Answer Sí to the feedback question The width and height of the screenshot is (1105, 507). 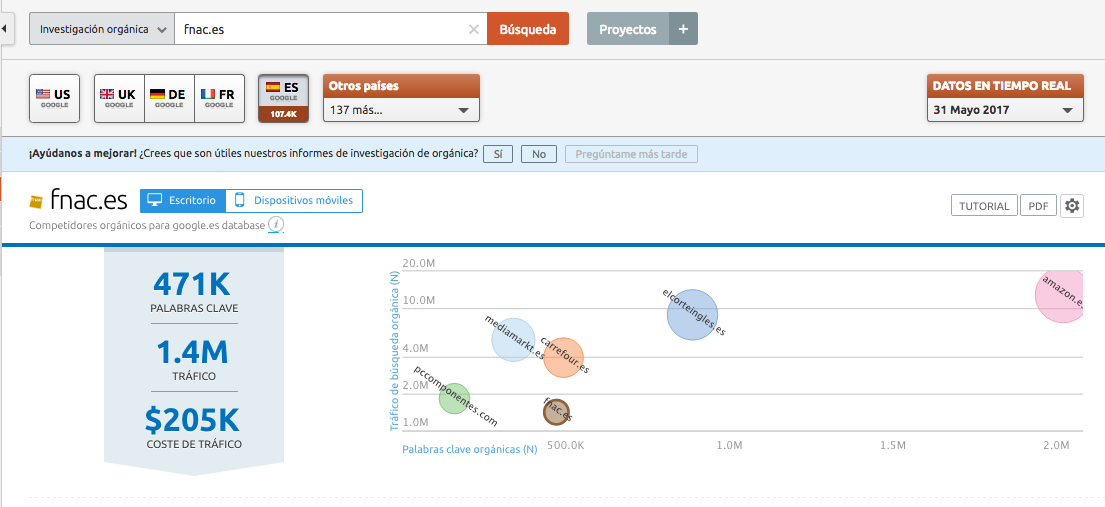click(498, 154)
